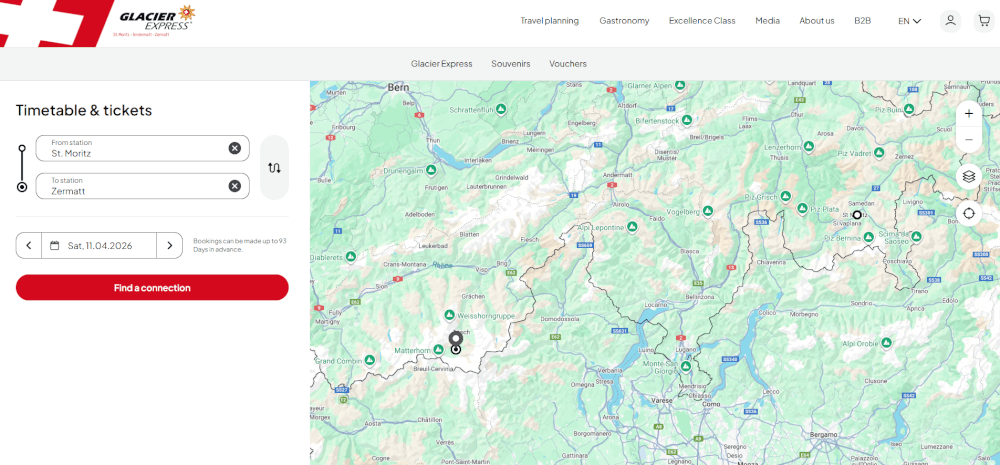The width and height of the screenshot is (1000, 465).
Task: Clear the Zermatt station field
Action: pyautogui.click(x=234, y=186)
